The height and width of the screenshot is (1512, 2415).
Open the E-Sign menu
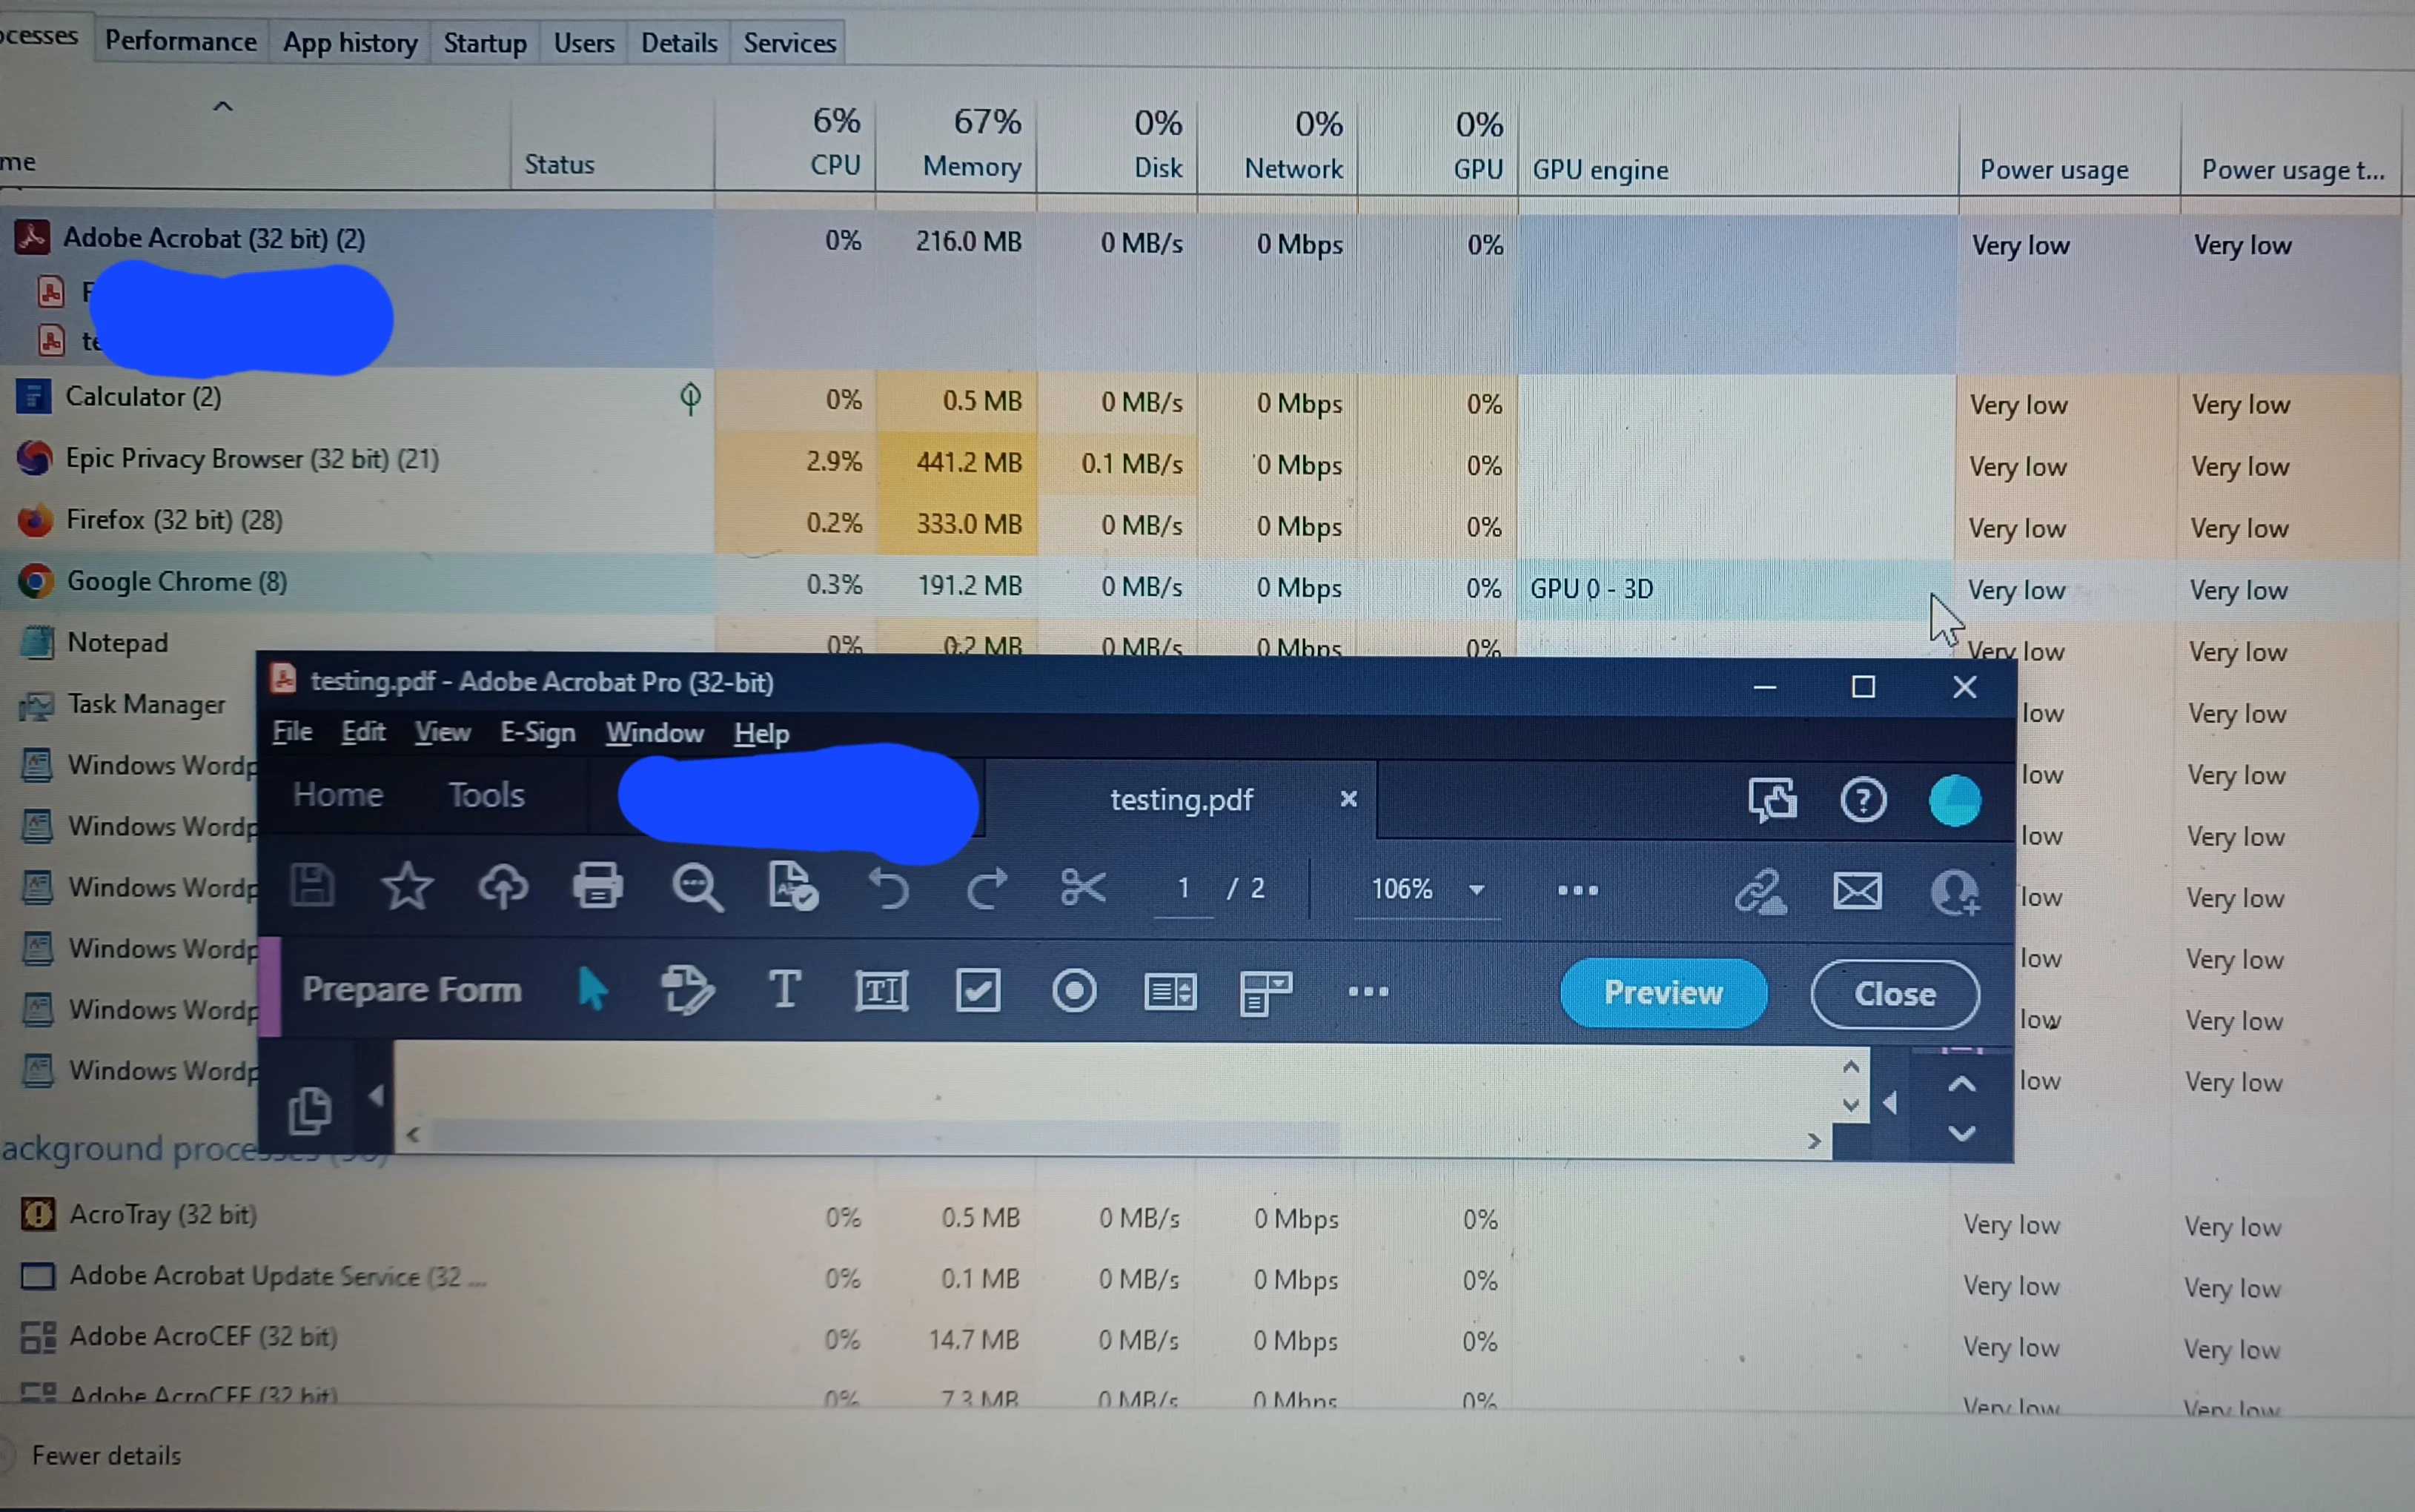click(537, 733)
